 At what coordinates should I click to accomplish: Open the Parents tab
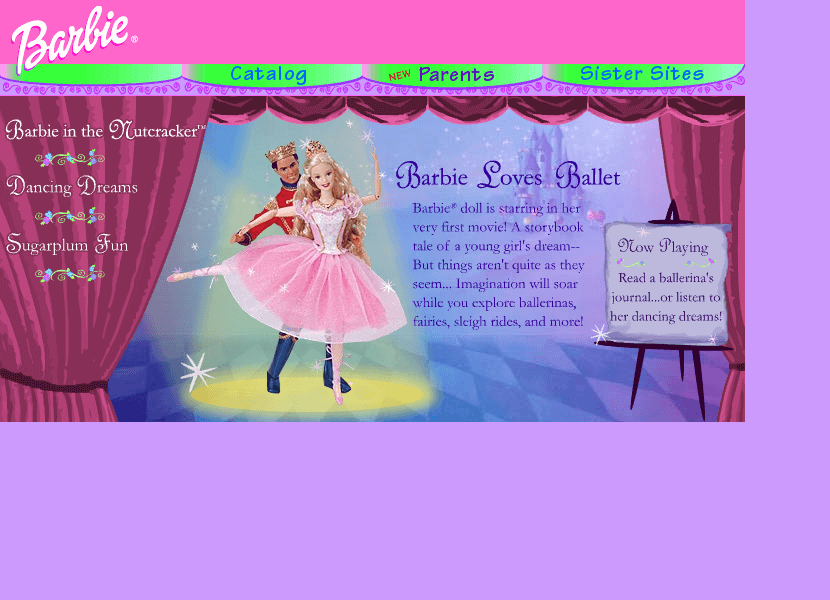[x=456, y=75]
